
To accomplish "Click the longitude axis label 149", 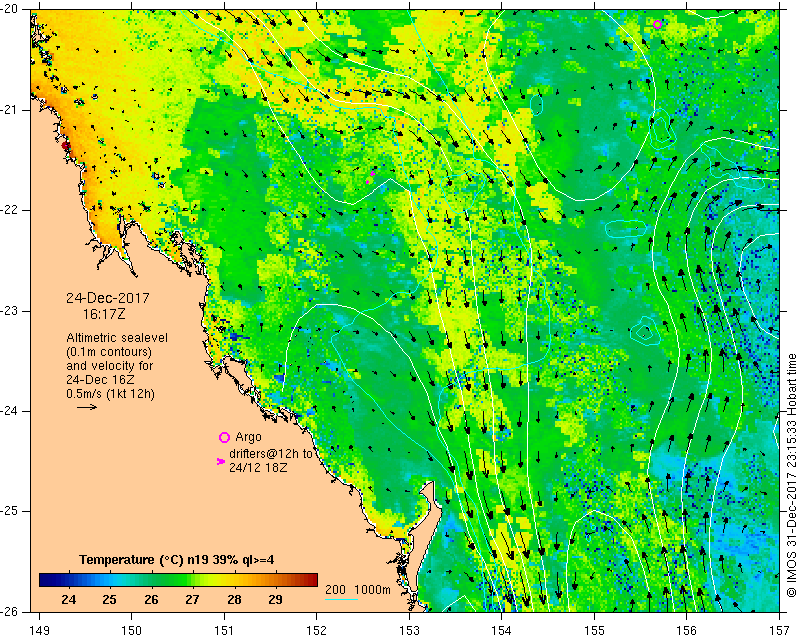I will (x=40, y=631).
